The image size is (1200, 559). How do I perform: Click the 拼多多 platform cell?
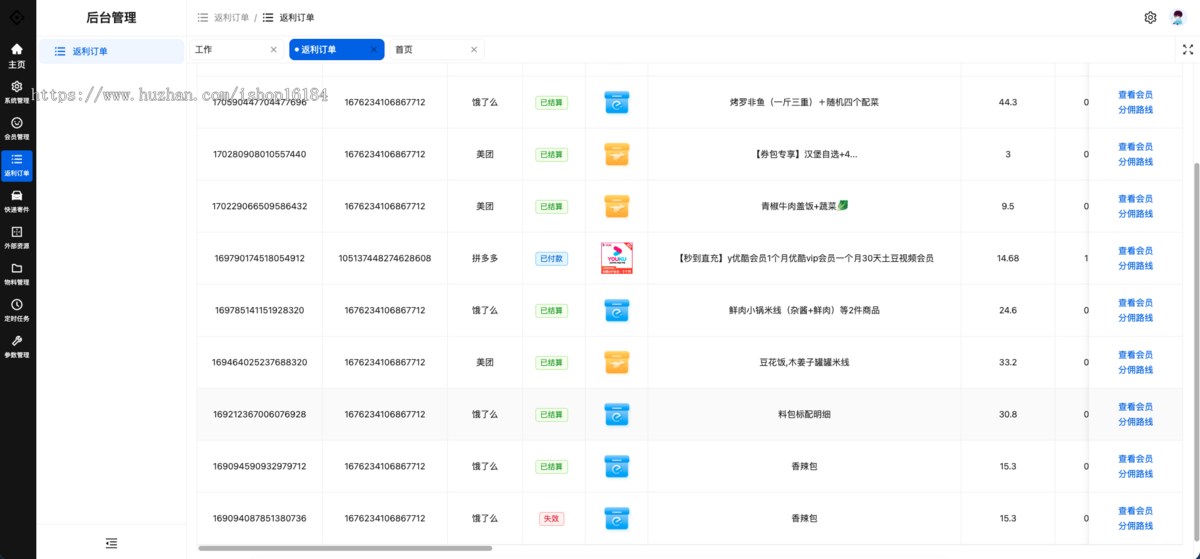[x=485, y=258]
